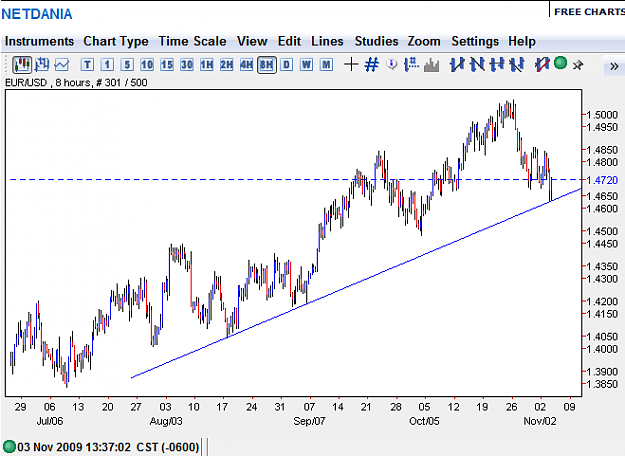Switch to the 30 minute time scale
Screen dimensions: 625x456
point(187,65)
